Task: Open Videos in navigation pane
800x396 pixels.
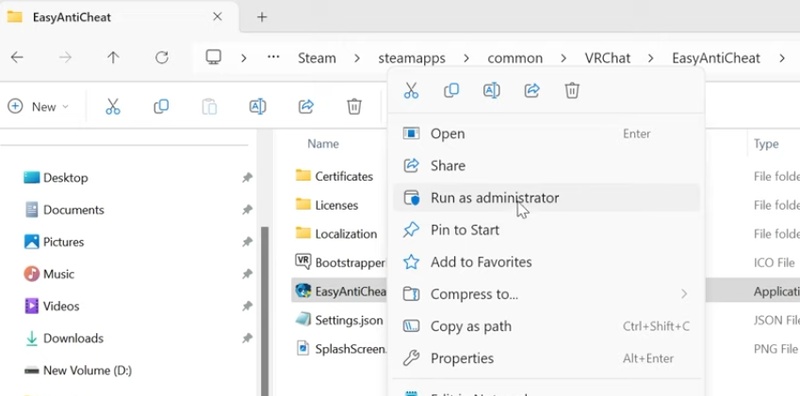Action: tap(52, 306)
